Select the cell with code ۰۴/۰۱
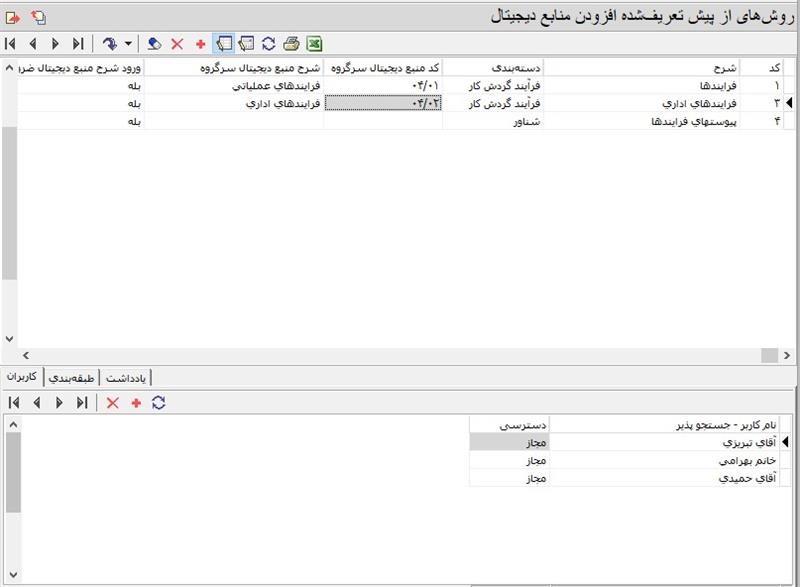 (383, 85)
